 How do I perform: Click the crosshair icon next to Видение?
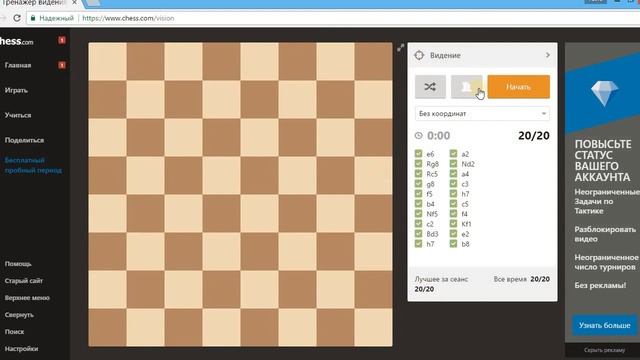(x=419, y=55)
